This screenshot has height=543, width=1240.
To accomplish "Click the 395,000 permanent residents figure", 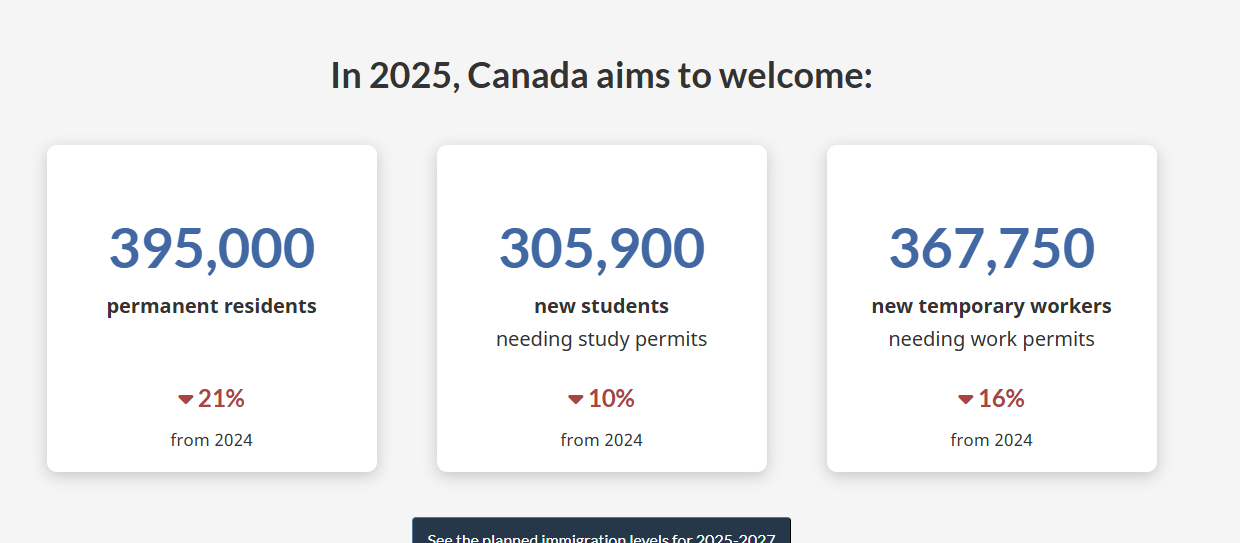I will (212, 248).
